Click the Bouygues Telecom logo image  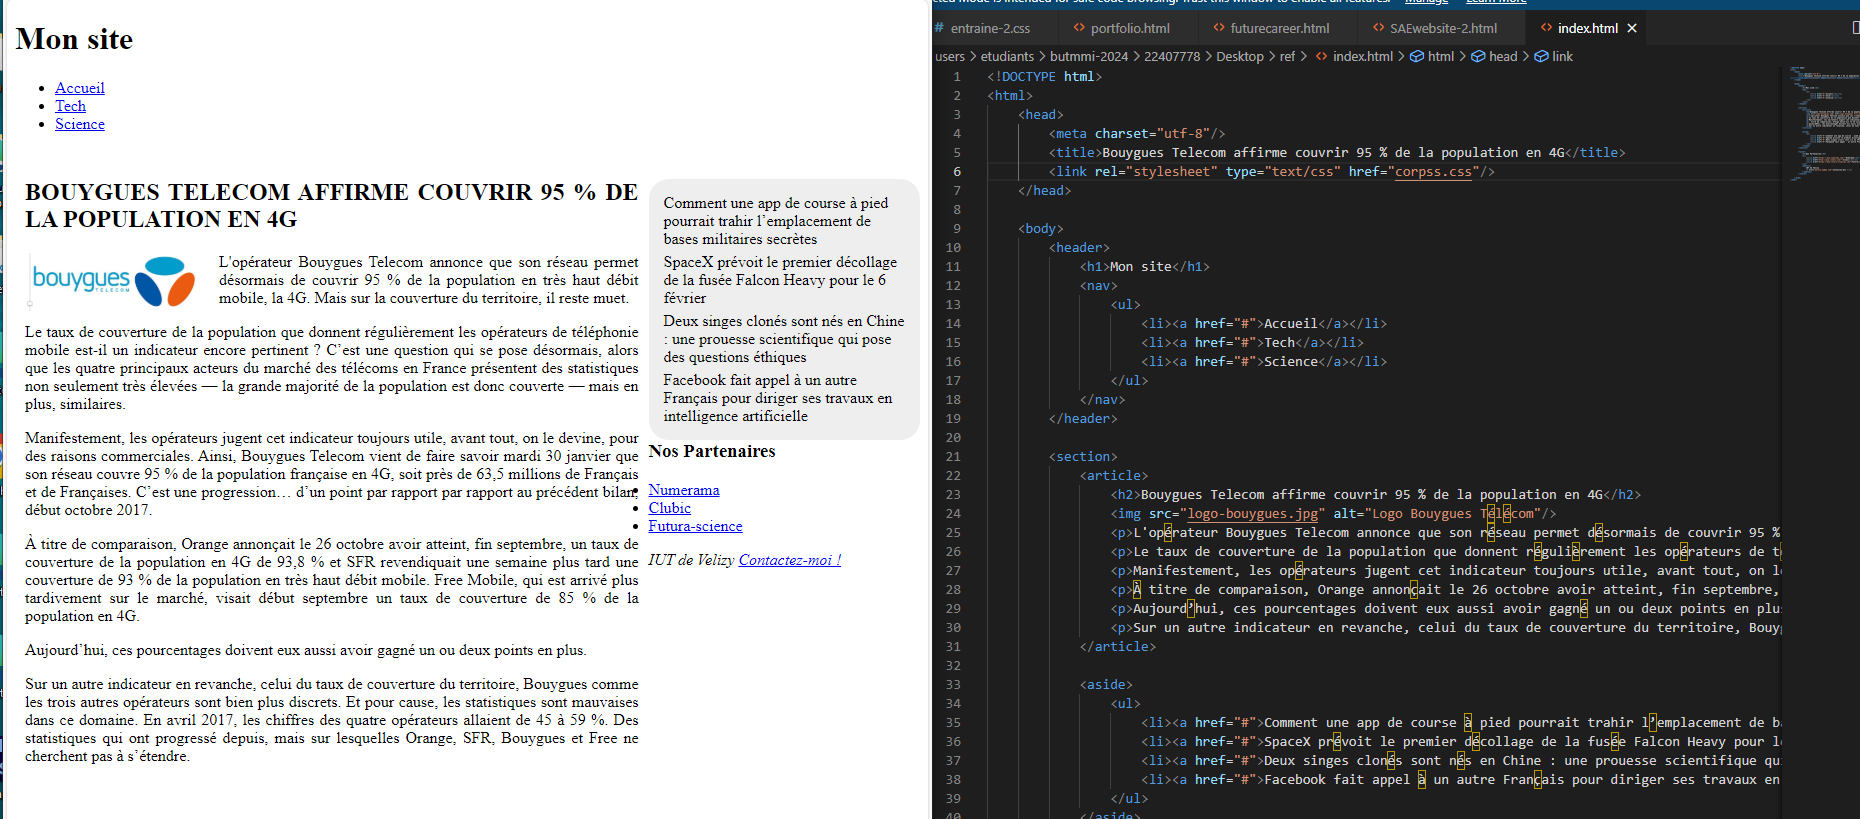point(114,280)
